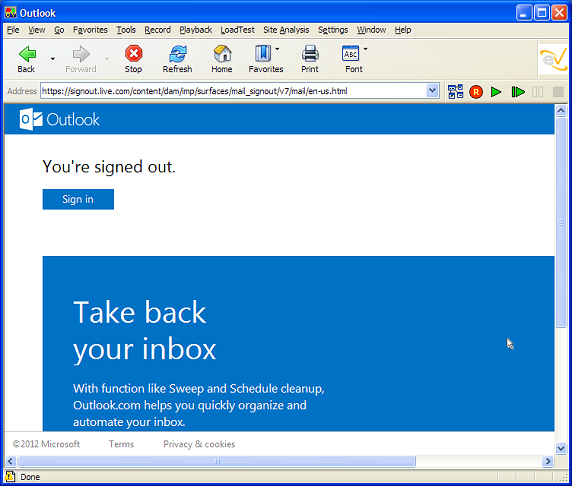Open the Site Analysis menu
572x486 pixels.
coord(286,30)
